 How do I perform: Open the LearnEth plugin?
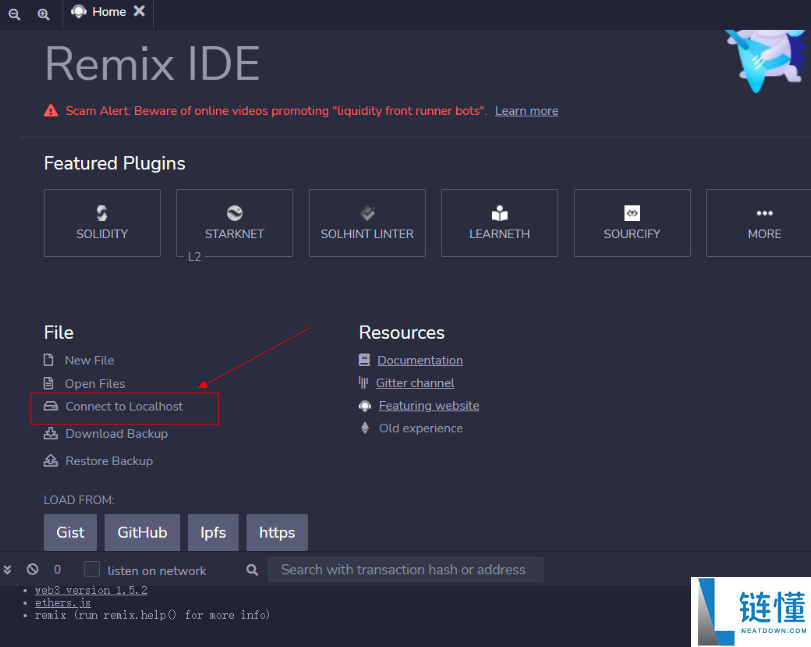pos(499,223)
